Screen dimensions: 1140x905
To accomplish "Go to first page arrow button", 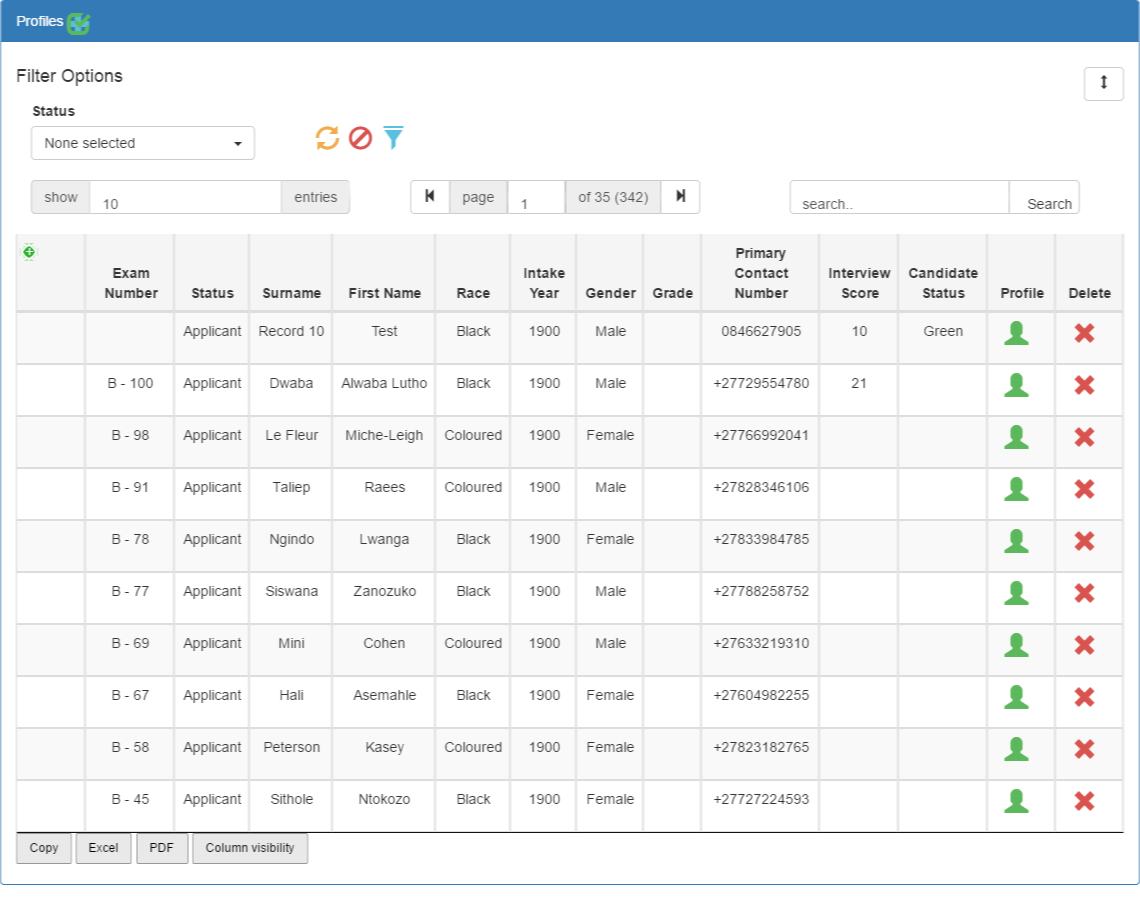I will tap(430, 196).
